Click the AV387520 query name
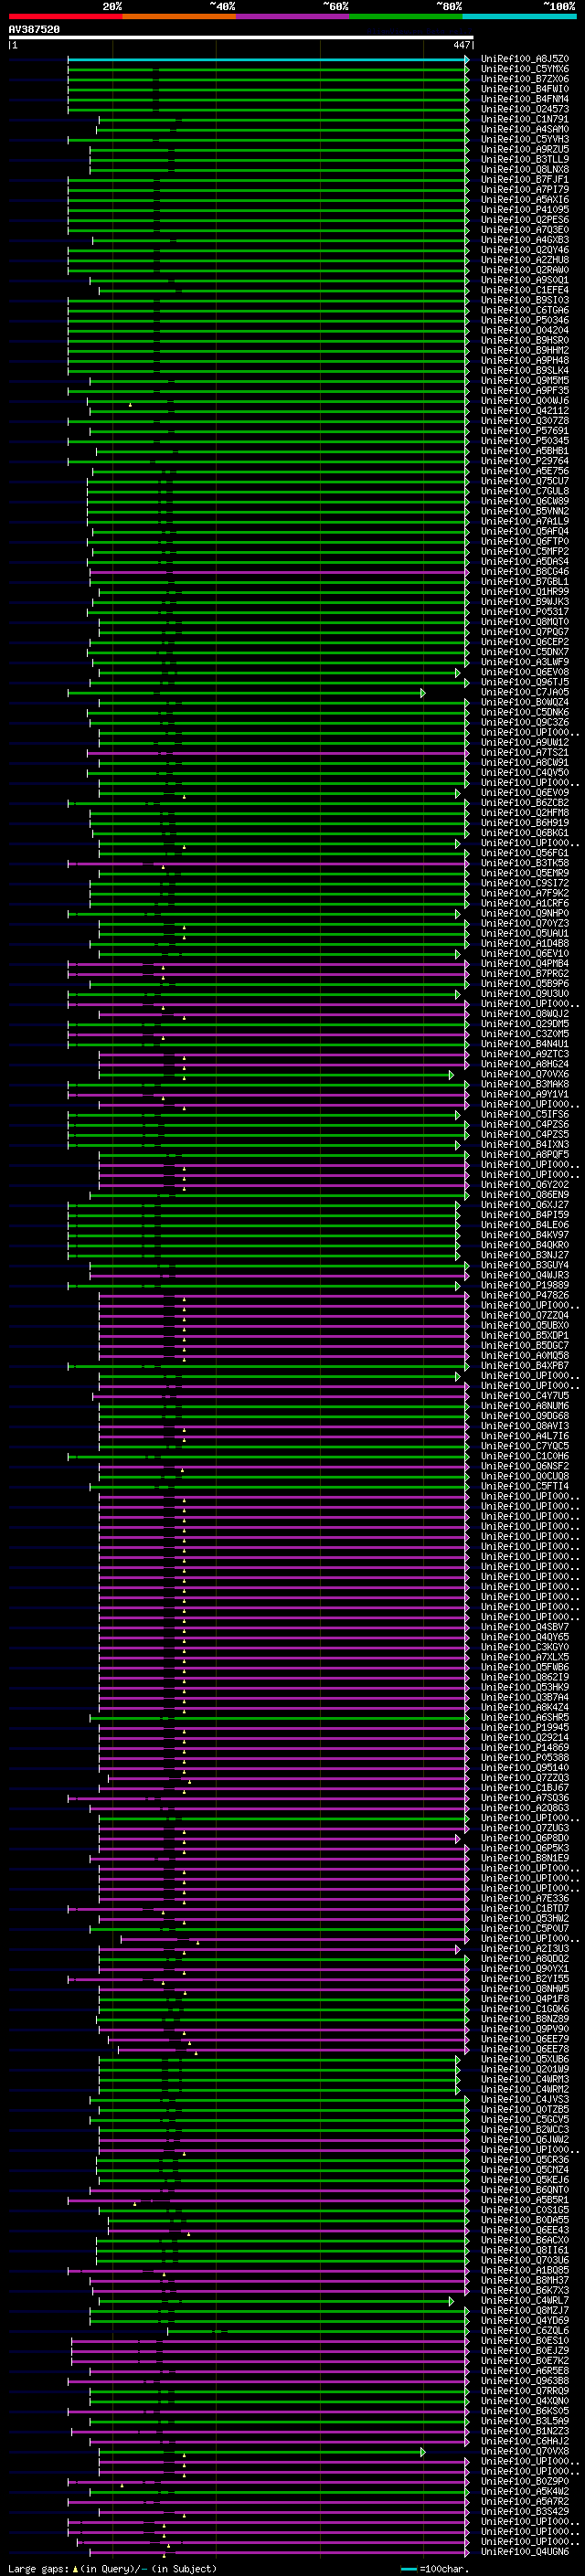Image resolution: width=585 pixels, height=2576 pixels. click(x=34, y=30)
